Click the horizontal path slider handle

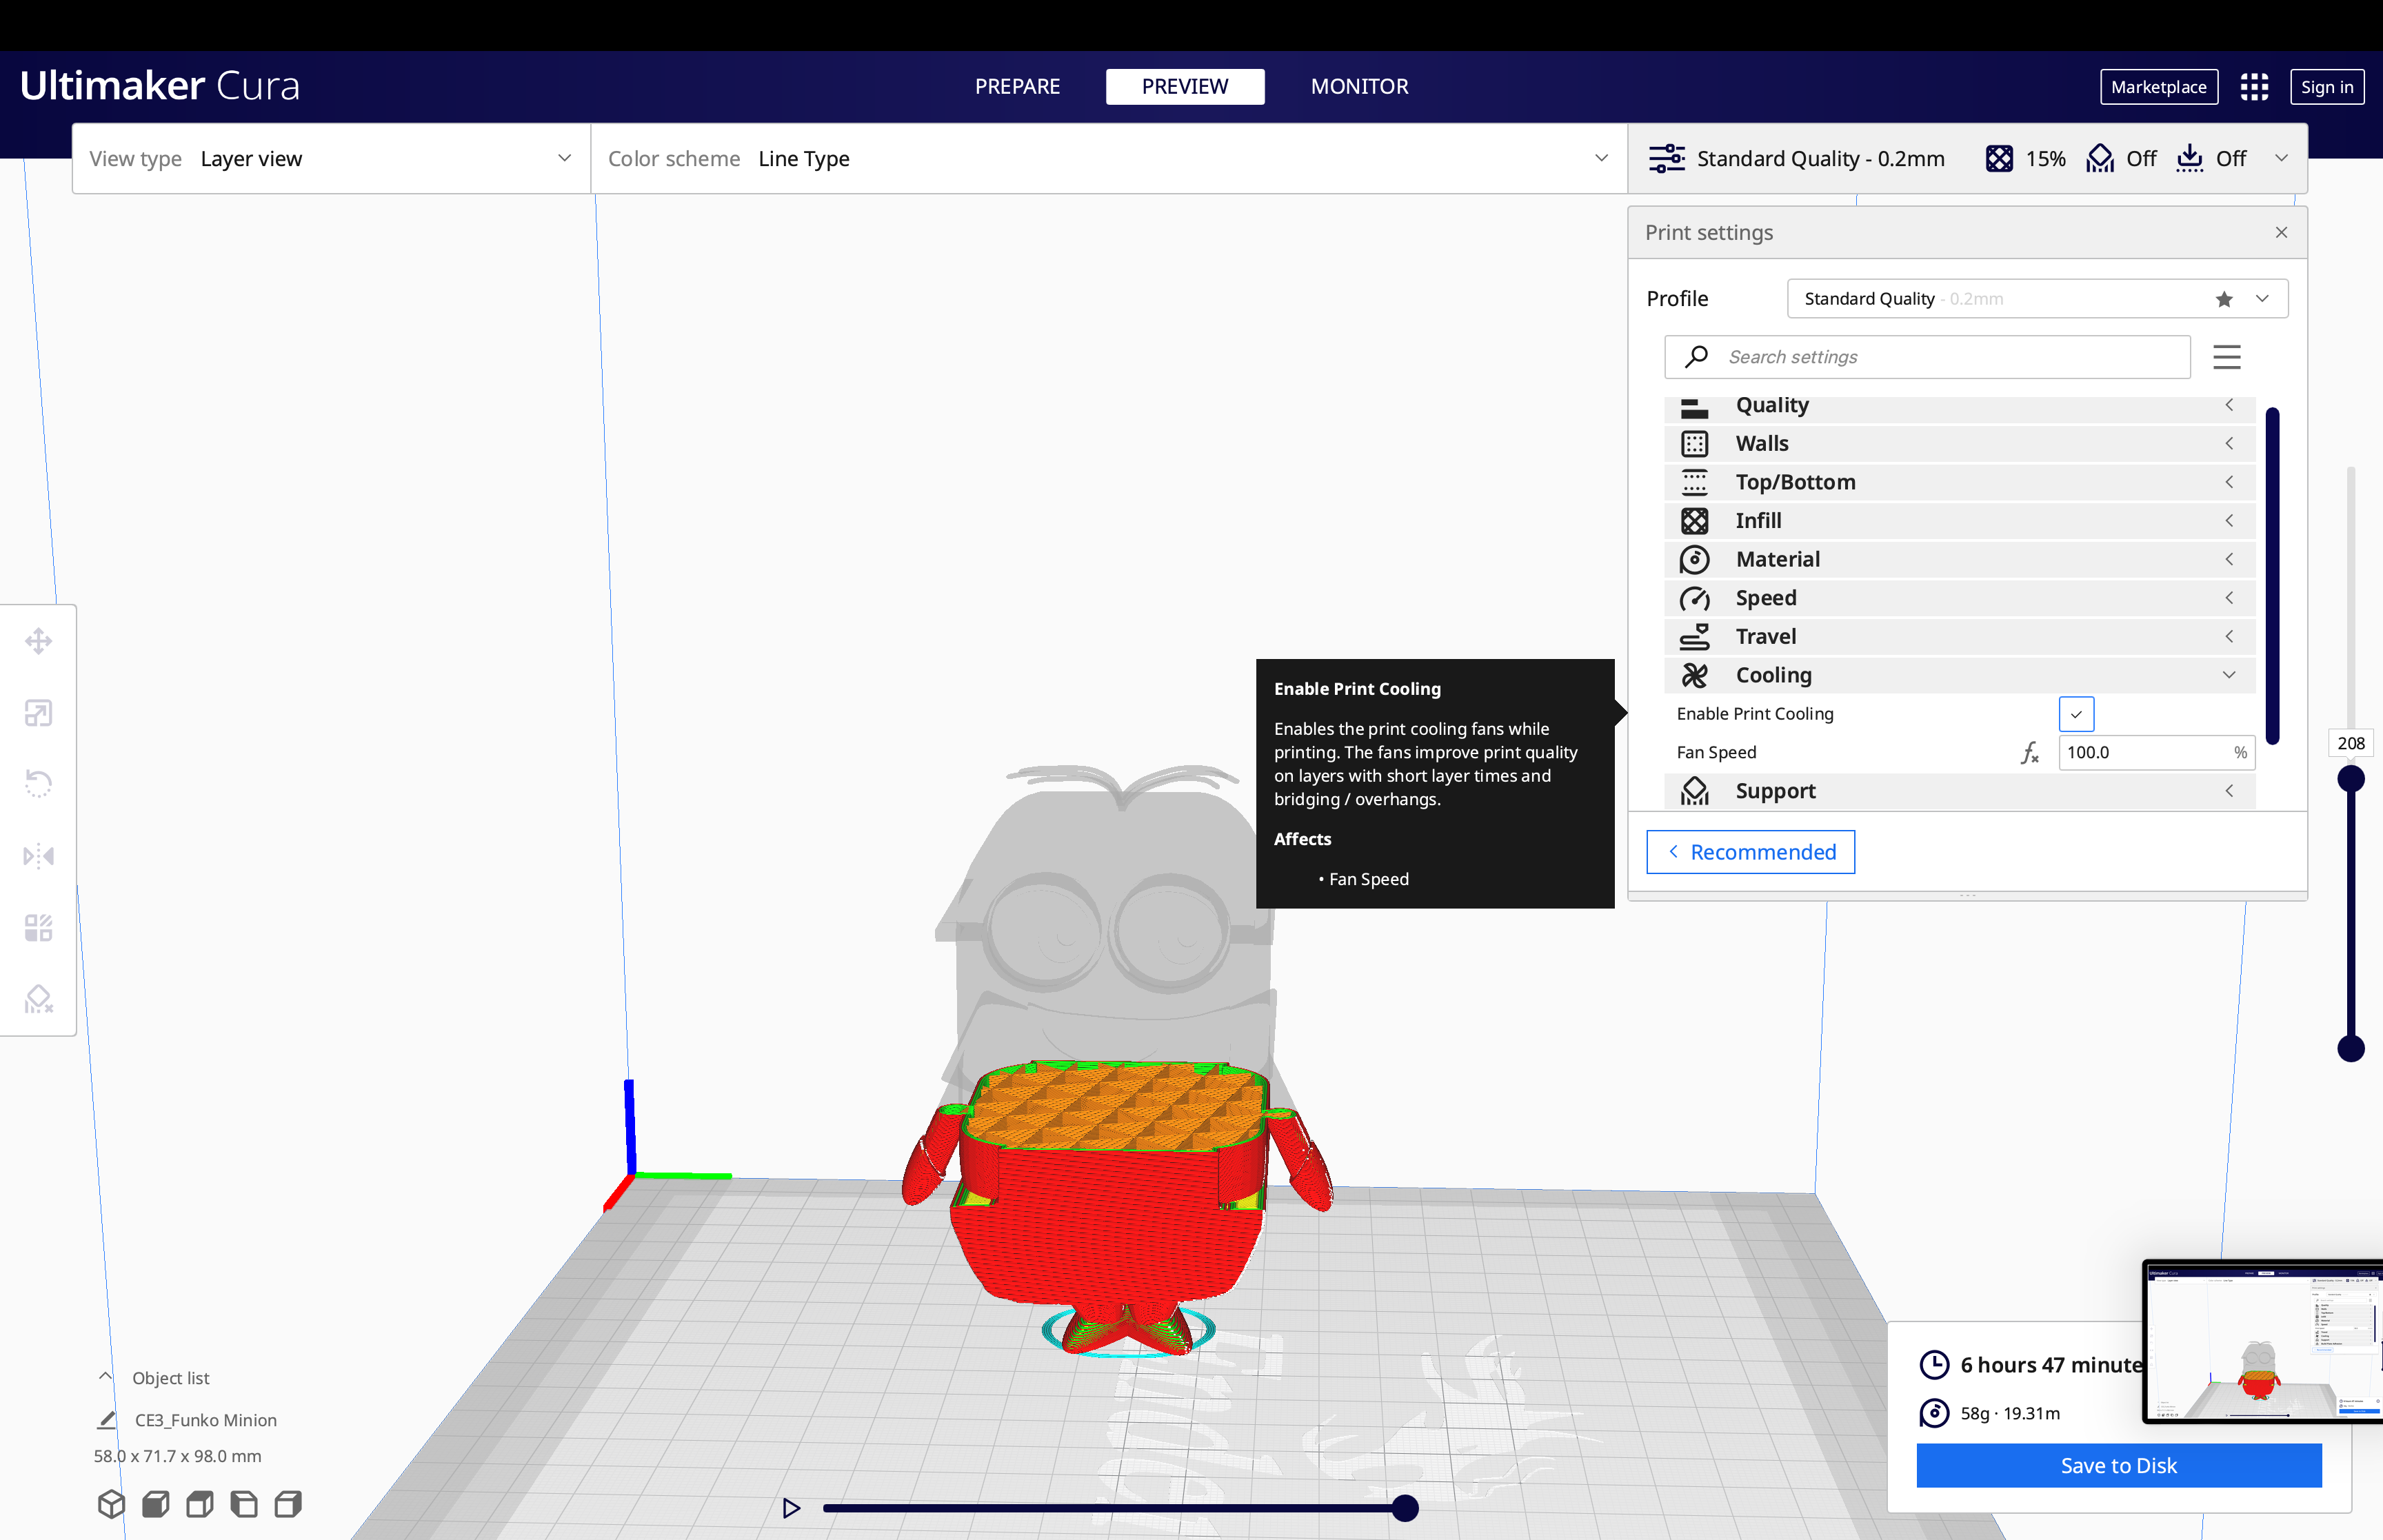coord(1405,1507)
